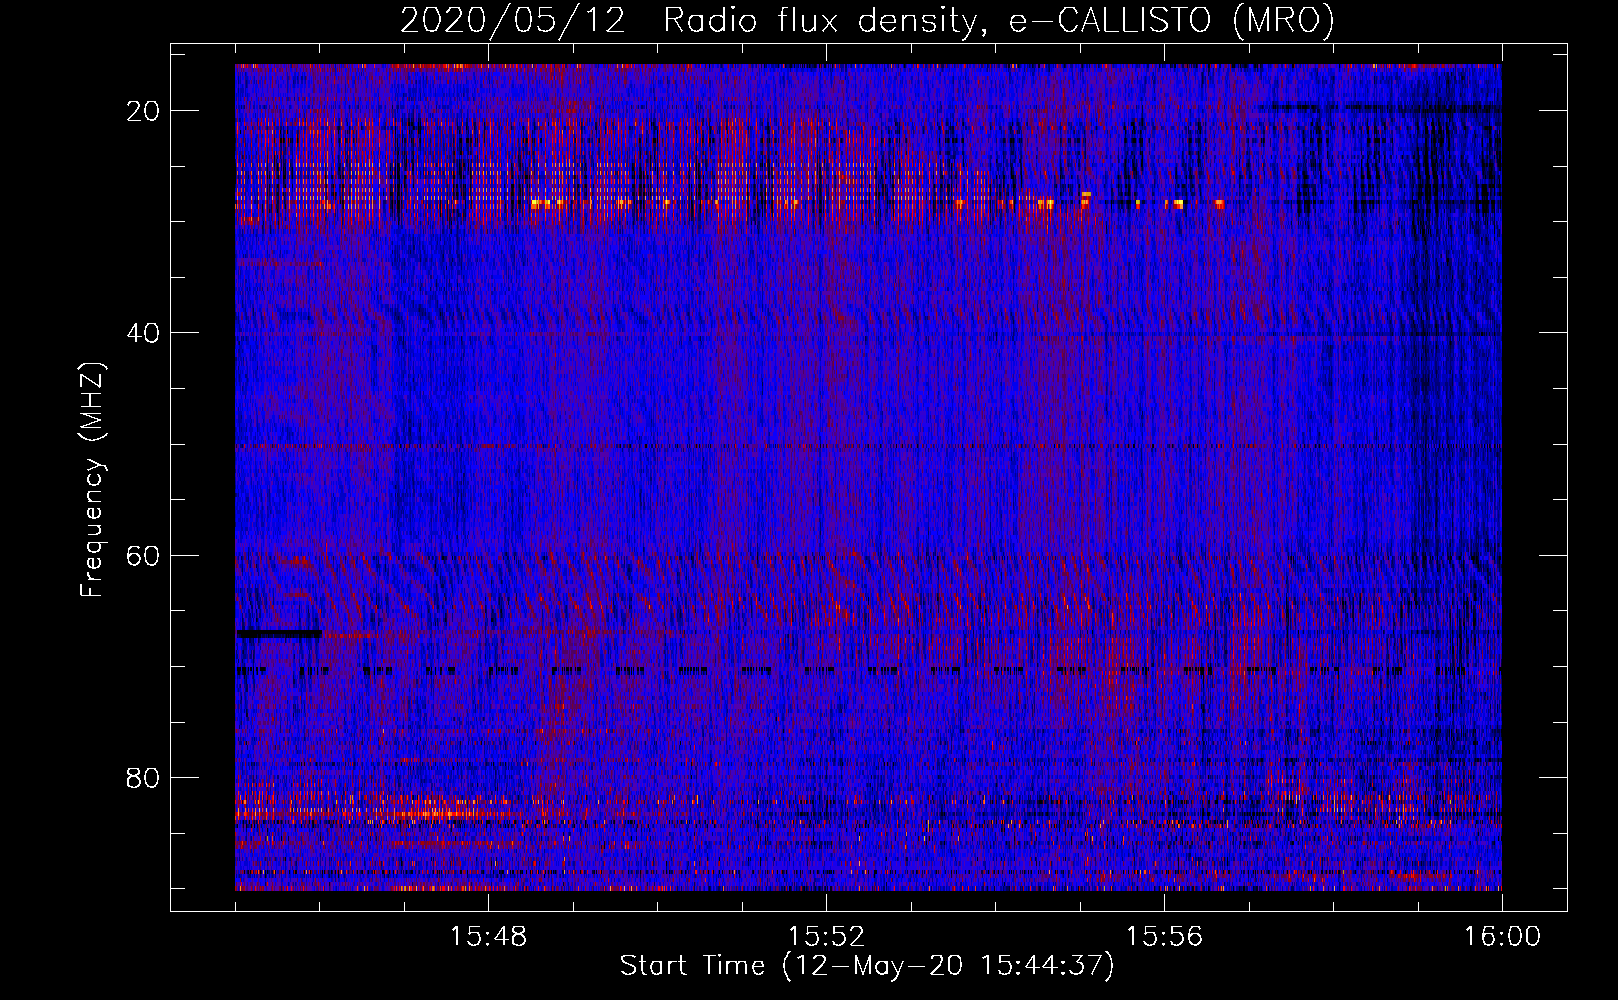Click the '15:56' time tick label
Viewport: 1618px width, 1000px height.
[x=1164, y=937]
